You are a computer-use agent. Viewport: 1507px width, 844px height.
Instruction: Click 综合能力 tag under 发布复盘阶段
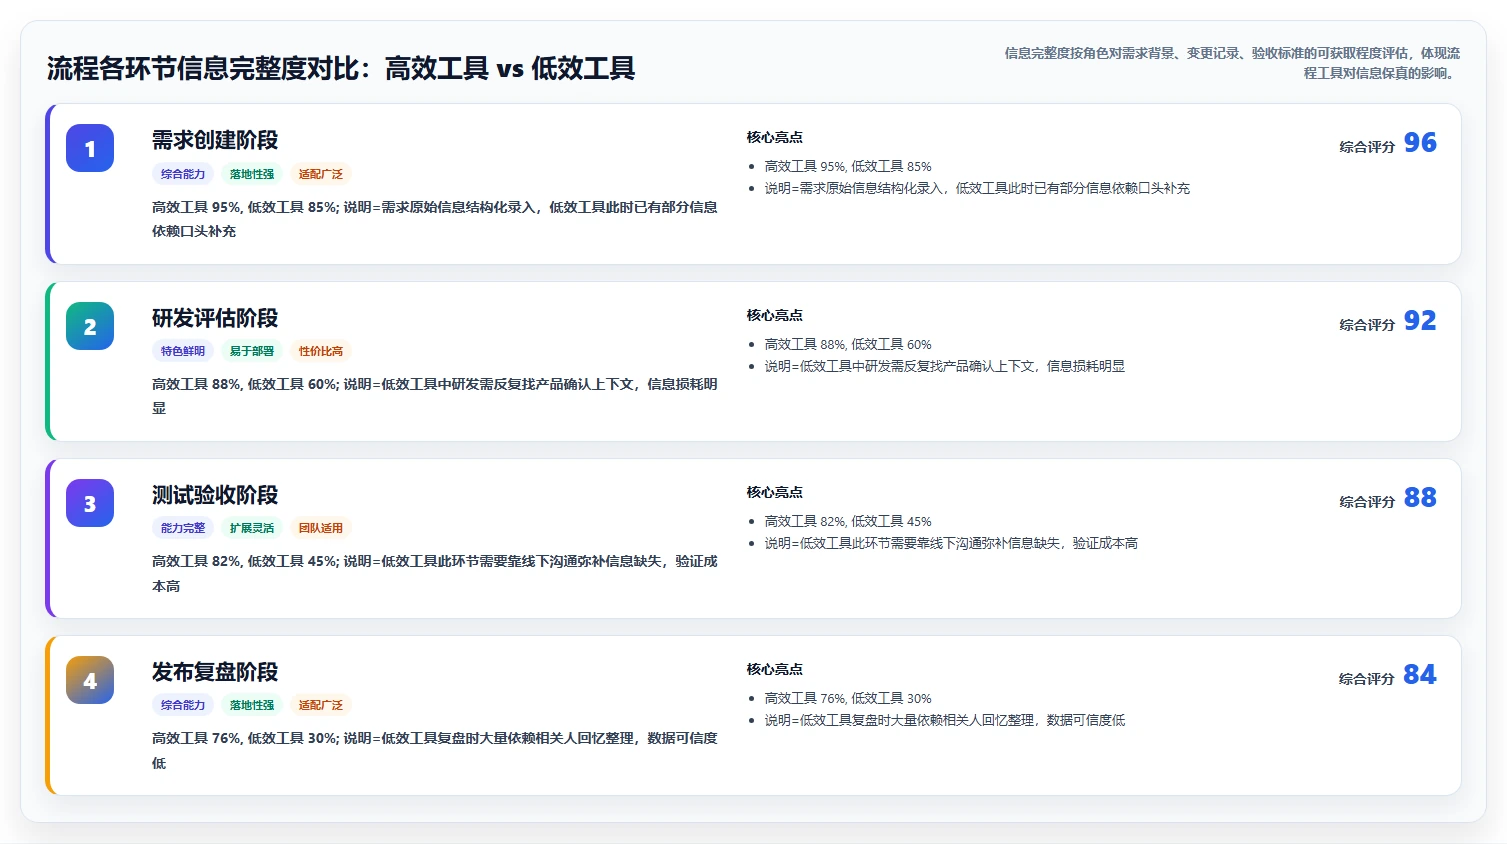click(183, 705)
